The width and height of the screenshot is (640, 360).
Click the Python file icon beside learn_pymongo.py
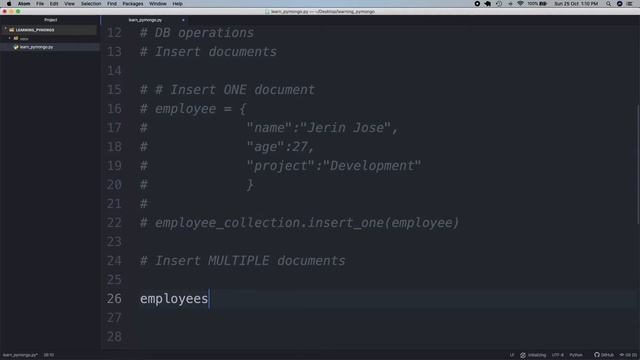click(16, 47)
